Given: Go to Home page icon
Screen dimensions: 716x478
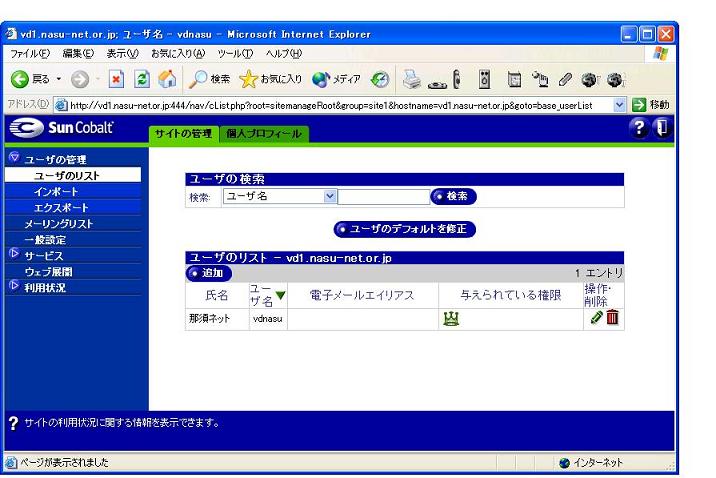Looking at the screenshot, I should 167,79.
